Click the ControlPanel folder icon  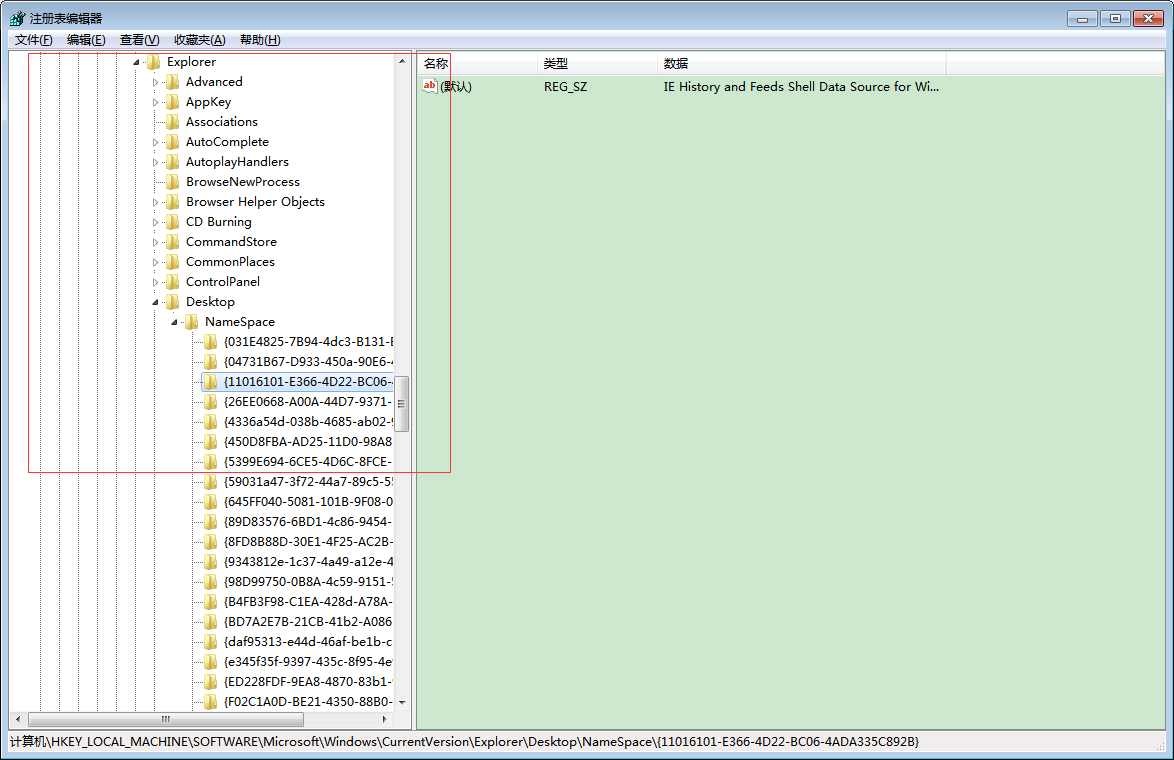[172, 282]
